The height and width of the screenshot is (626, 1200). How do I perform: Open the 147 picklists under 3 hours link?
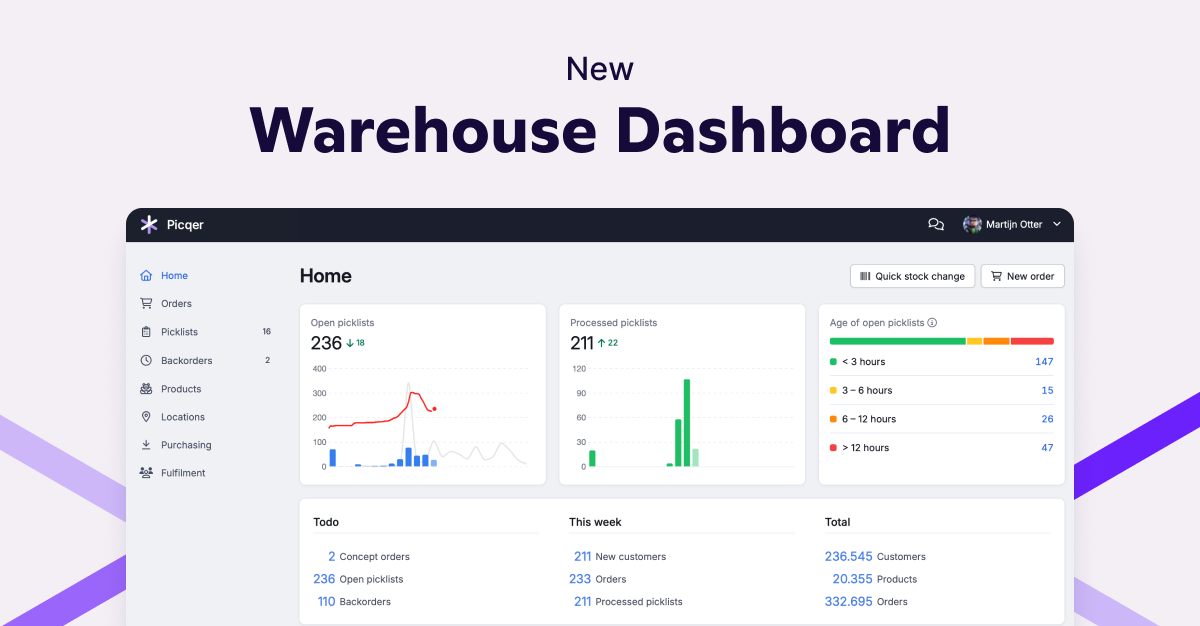[1046, 361]
